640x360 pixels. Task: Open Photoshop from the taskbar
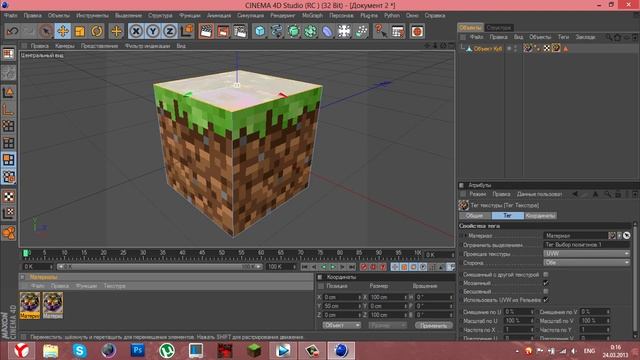138,350
